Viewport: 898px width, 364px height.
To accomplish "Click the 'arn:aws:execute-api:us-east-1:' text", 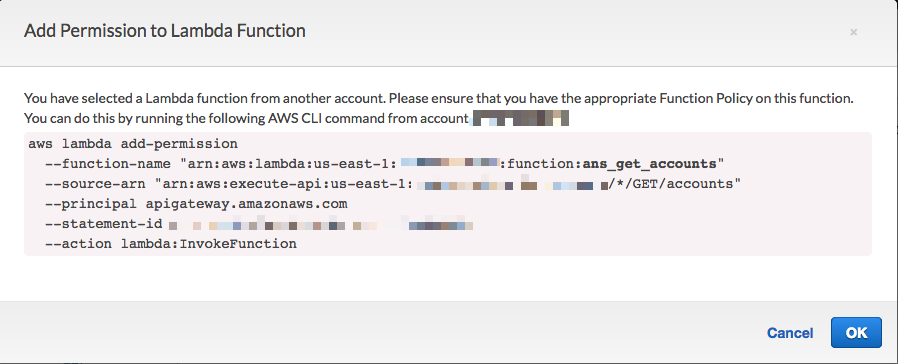I will [x=289, y=184].
